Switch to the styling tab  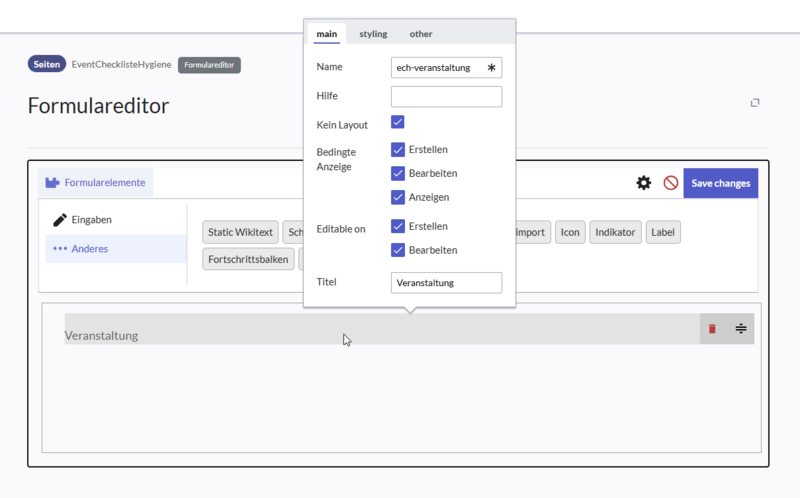tap(373, 34)
